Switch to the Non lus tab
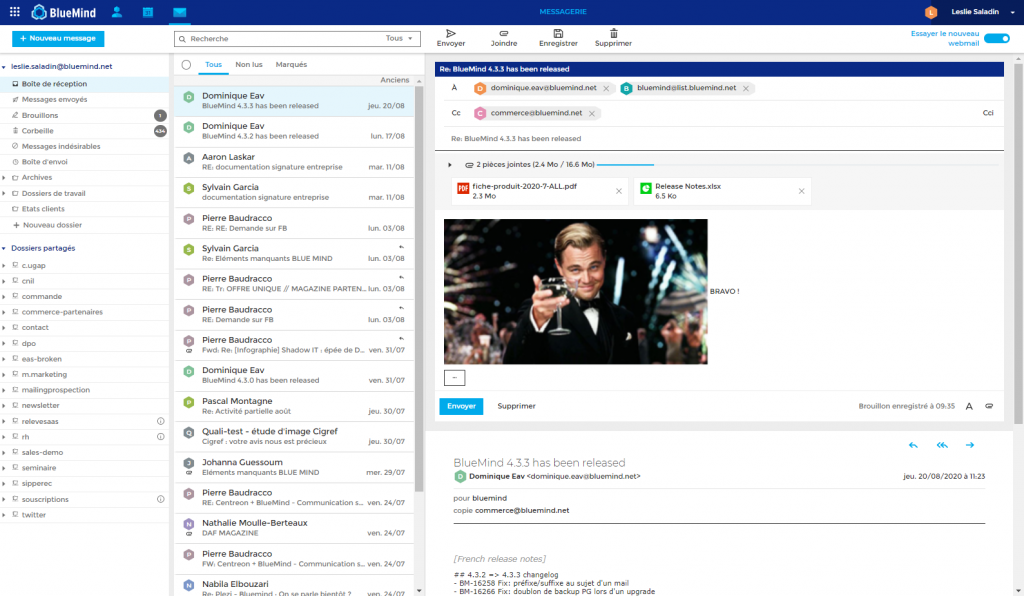Viewport: 1024px width, 596px height. click(249, 64)
